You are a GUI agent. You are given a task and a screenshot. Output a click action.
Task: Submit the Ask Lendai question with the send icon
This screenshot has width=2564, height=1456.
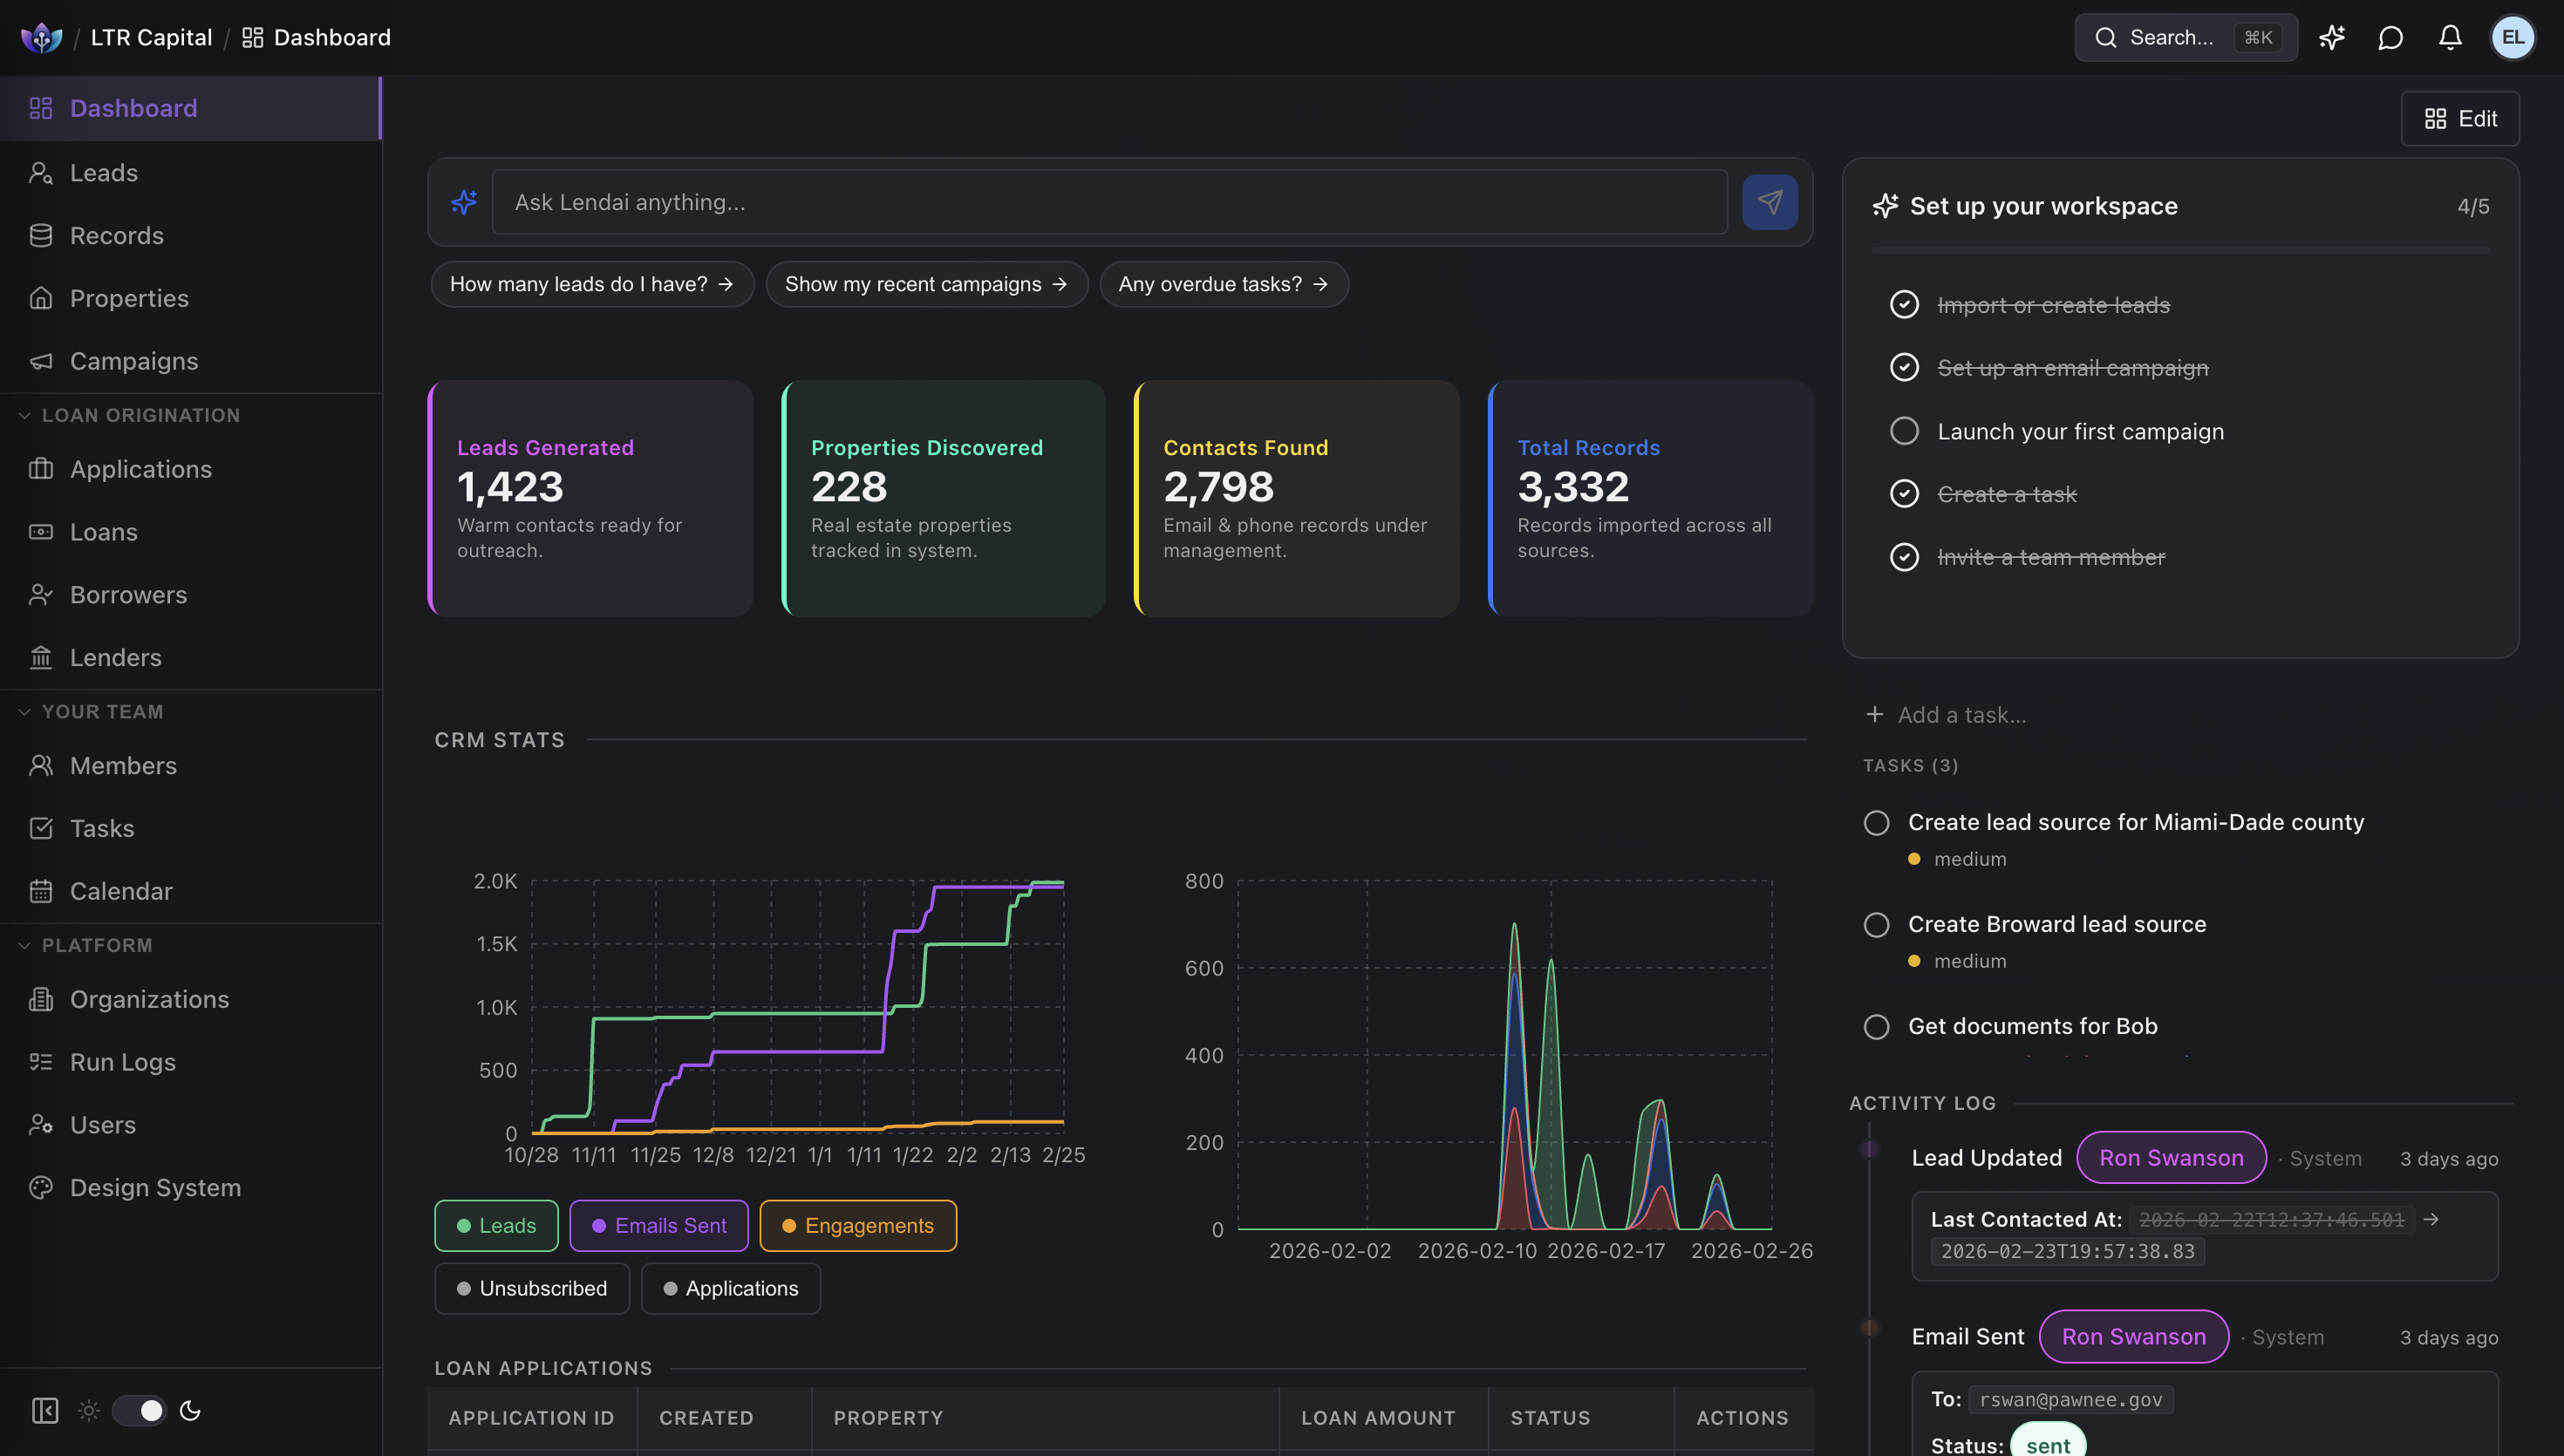(x=1770, y=201)
